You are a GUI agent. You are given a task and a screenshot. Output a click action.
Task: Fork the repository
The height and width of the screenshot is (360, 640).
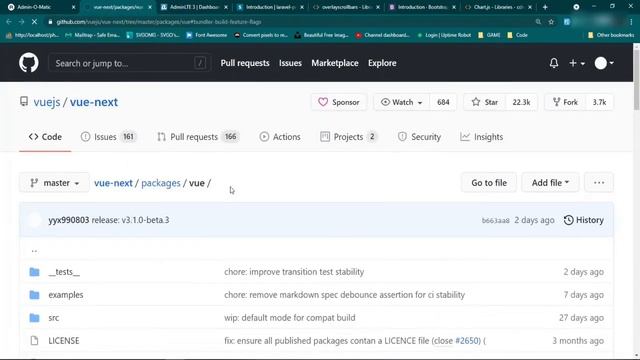(x=565, y=102)
